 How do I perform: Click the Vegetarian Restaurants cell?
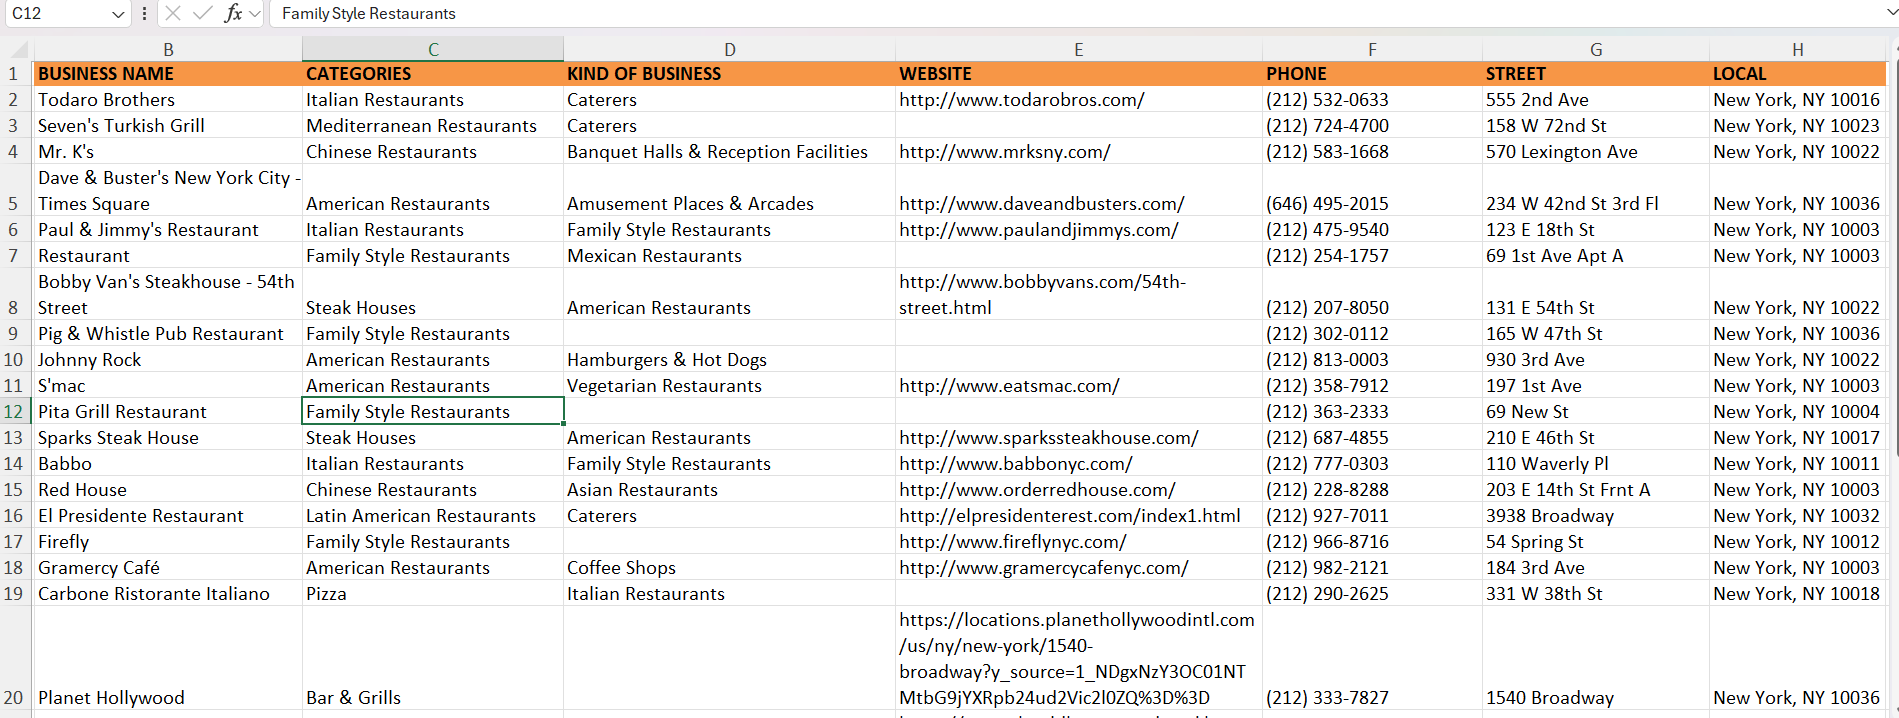coord(730,385)
